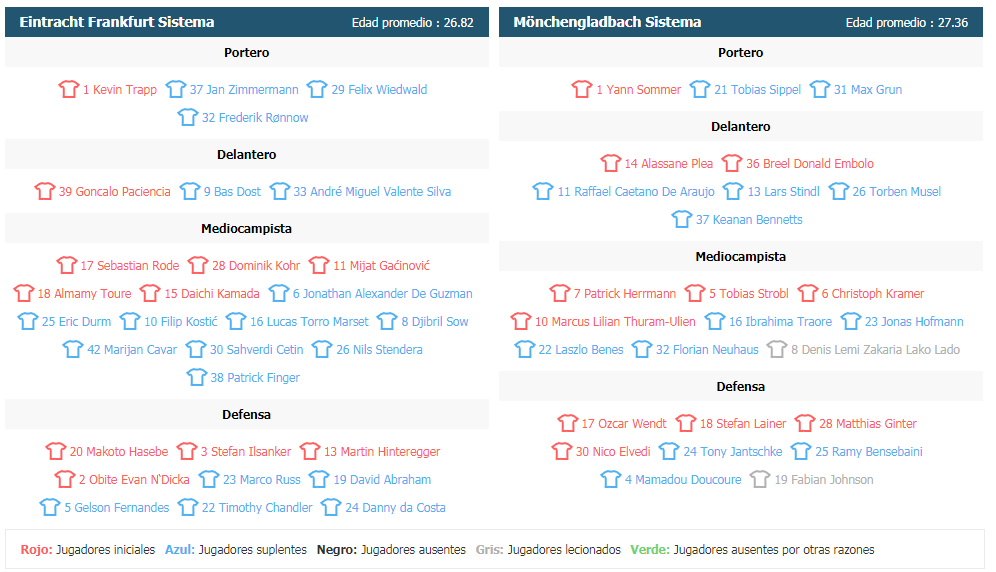
Task: Click the blue jersey icon beside Bas Dost
Action: coord(189,191)
